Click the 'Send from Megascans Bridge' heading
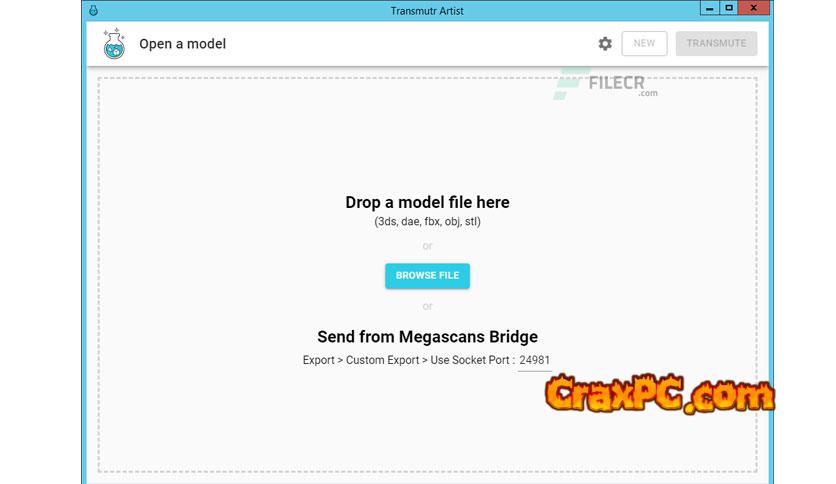This screenshot has width=836, height=484. [427, 337]
